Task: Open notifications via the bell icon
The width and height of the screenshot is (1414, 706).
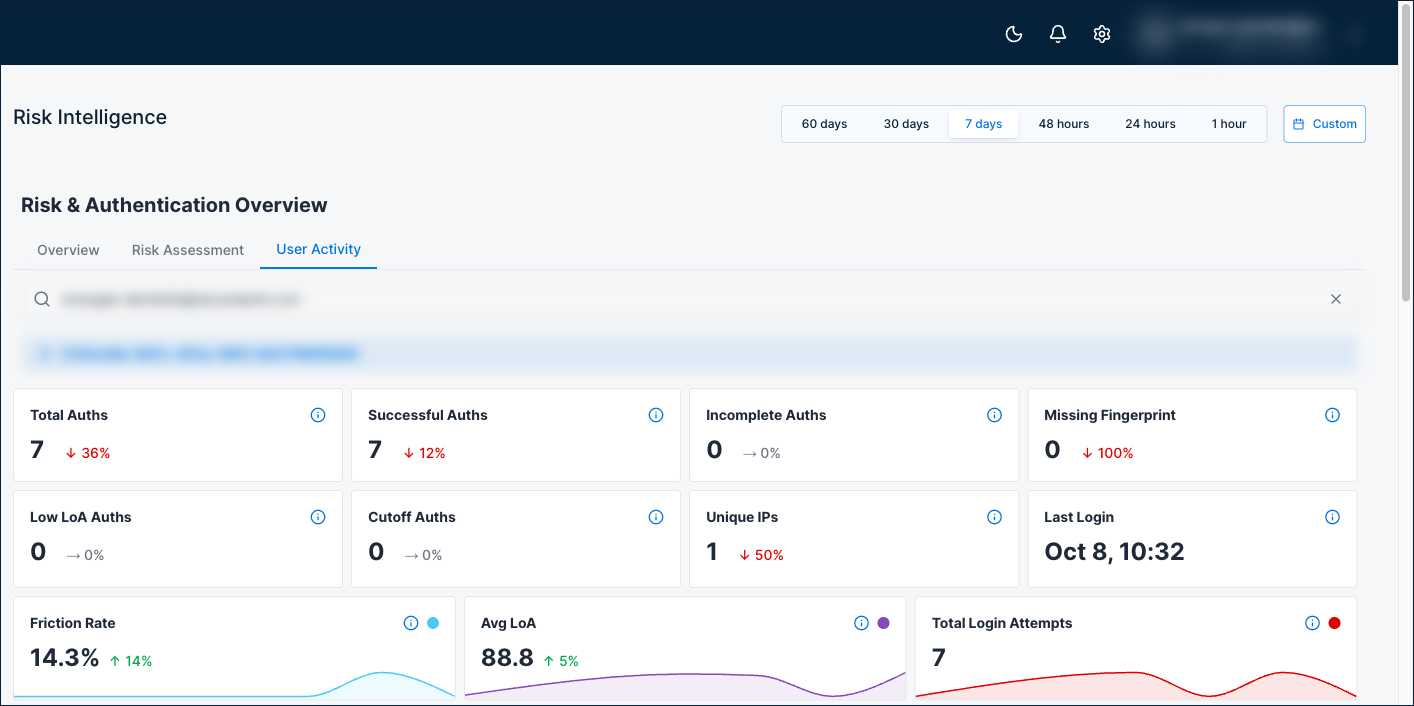Action: [x=1058, y=34]
